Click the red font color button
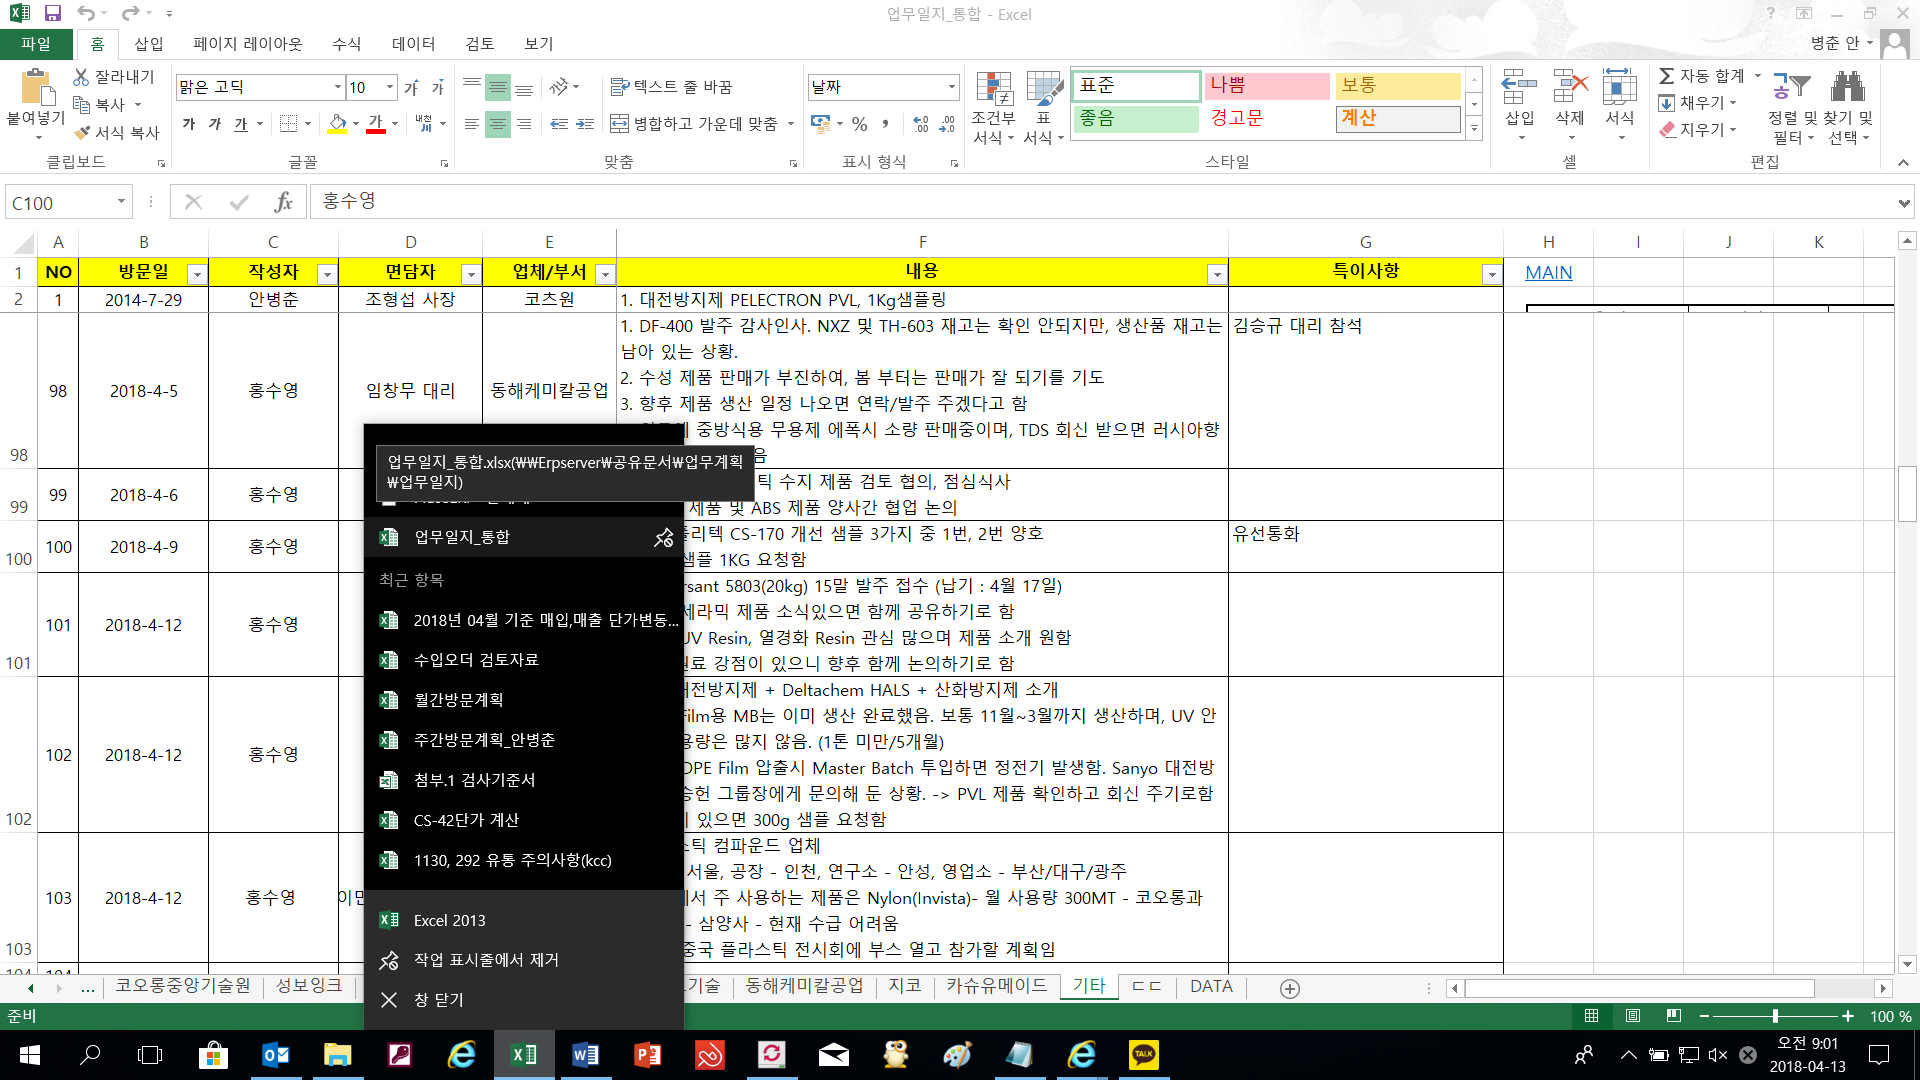1920x1080 pixels. click(x=376, y=124)
